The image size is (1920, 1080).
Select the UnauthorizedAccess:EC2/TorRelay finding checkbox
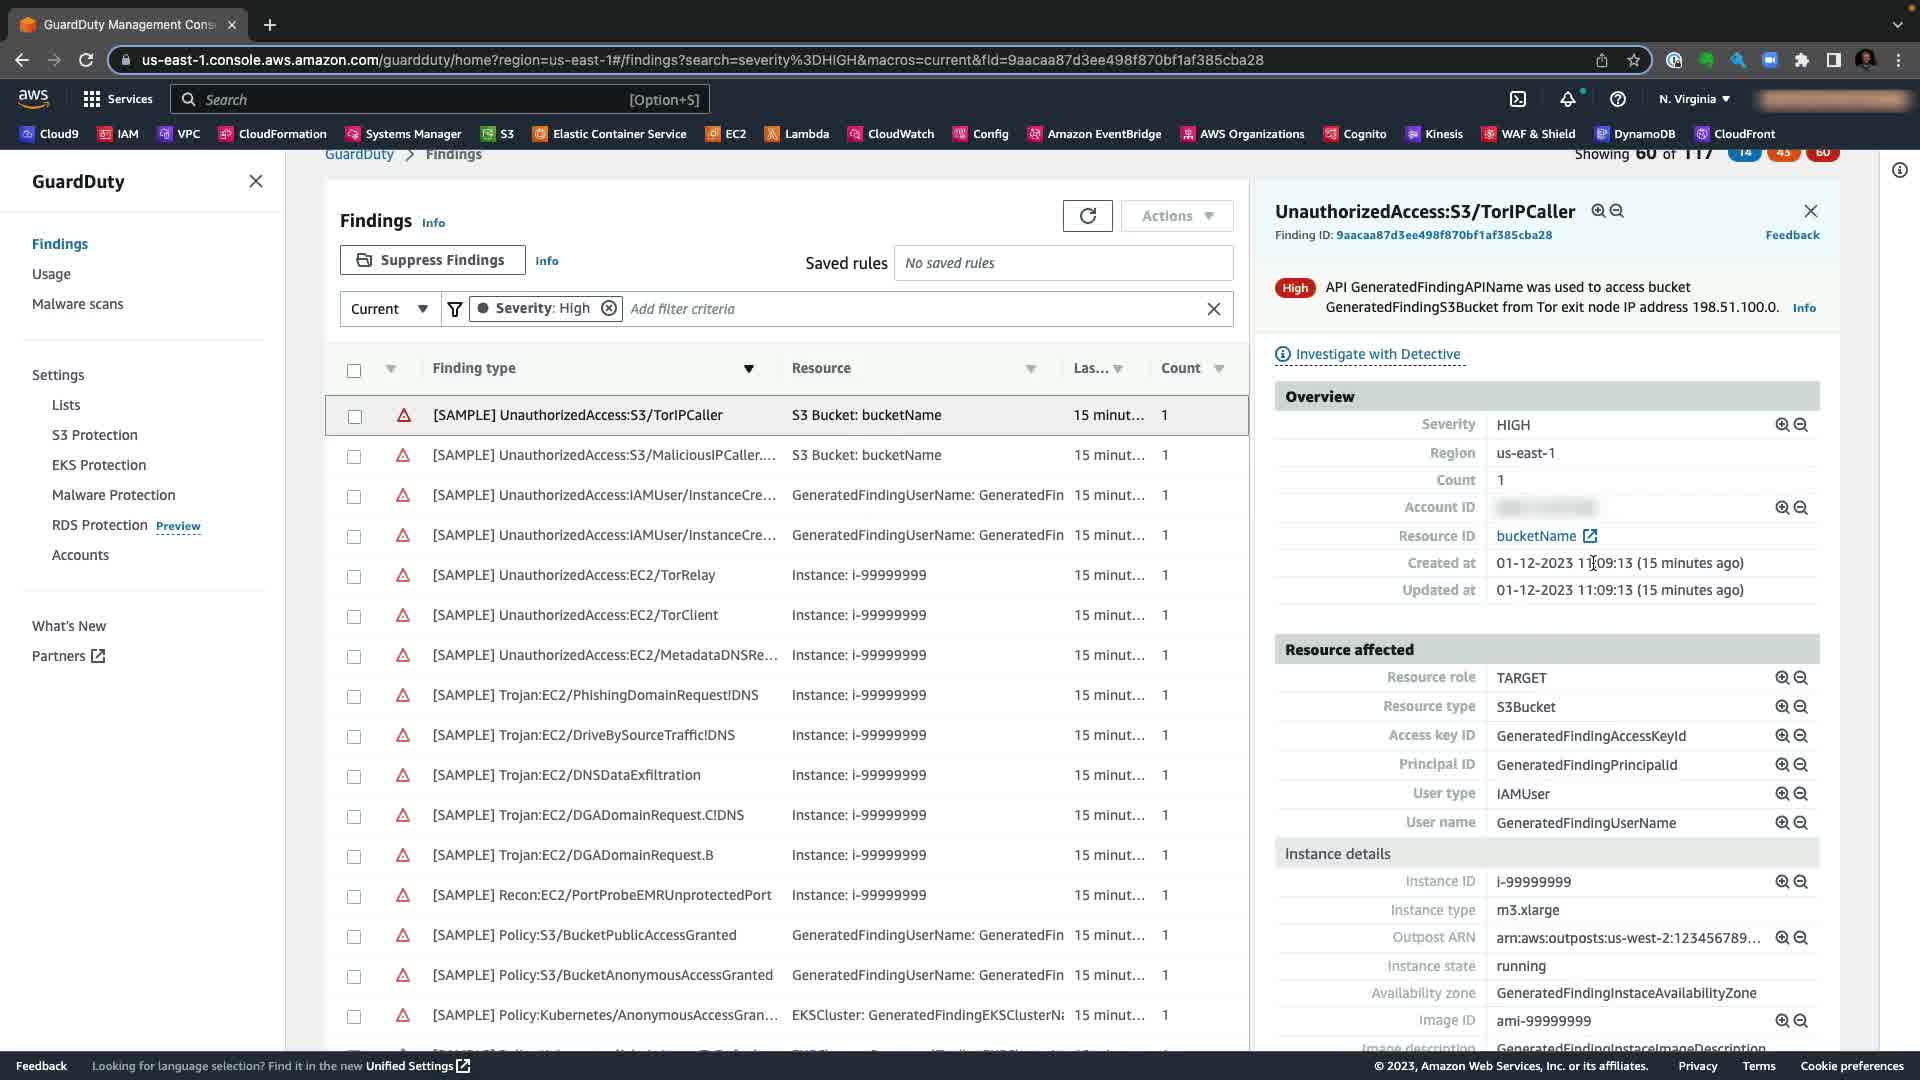354,576
